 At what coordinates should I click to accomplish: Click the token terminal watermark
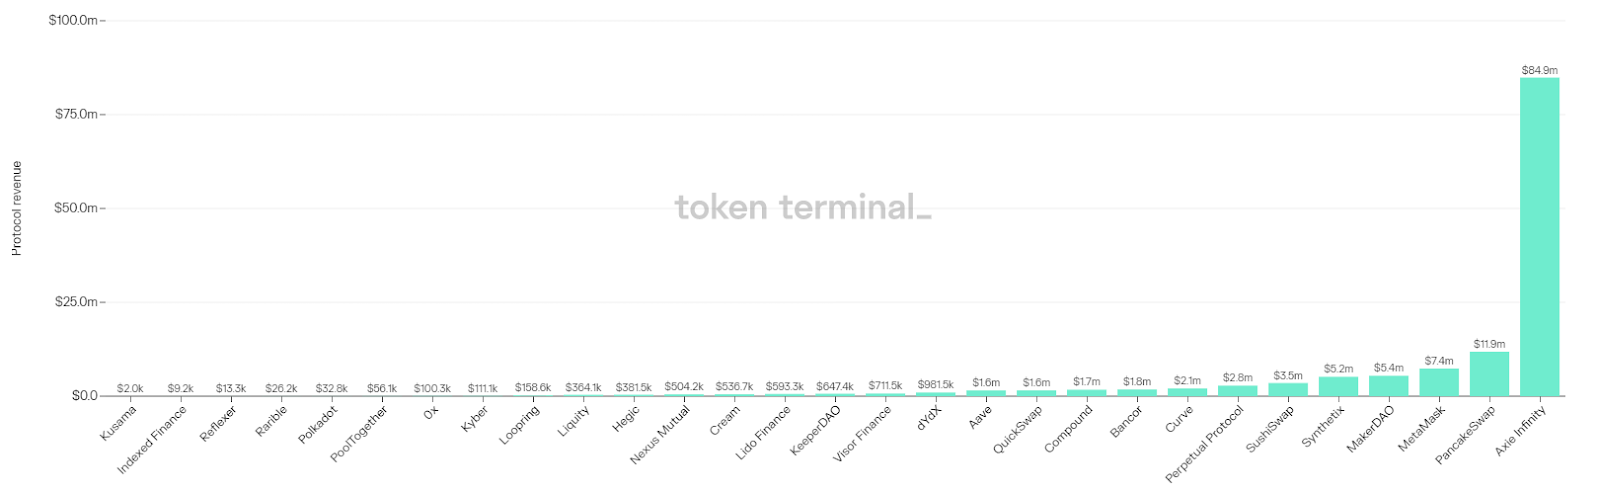coord(803,207)
